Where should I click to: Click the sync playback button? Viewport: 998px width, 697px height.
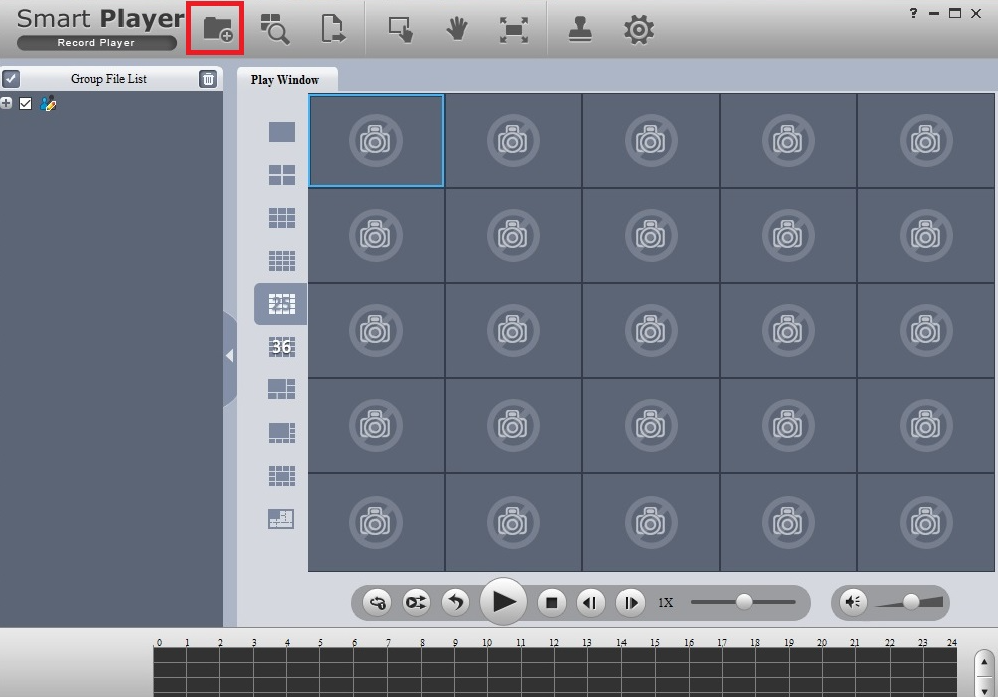point(377,602)
